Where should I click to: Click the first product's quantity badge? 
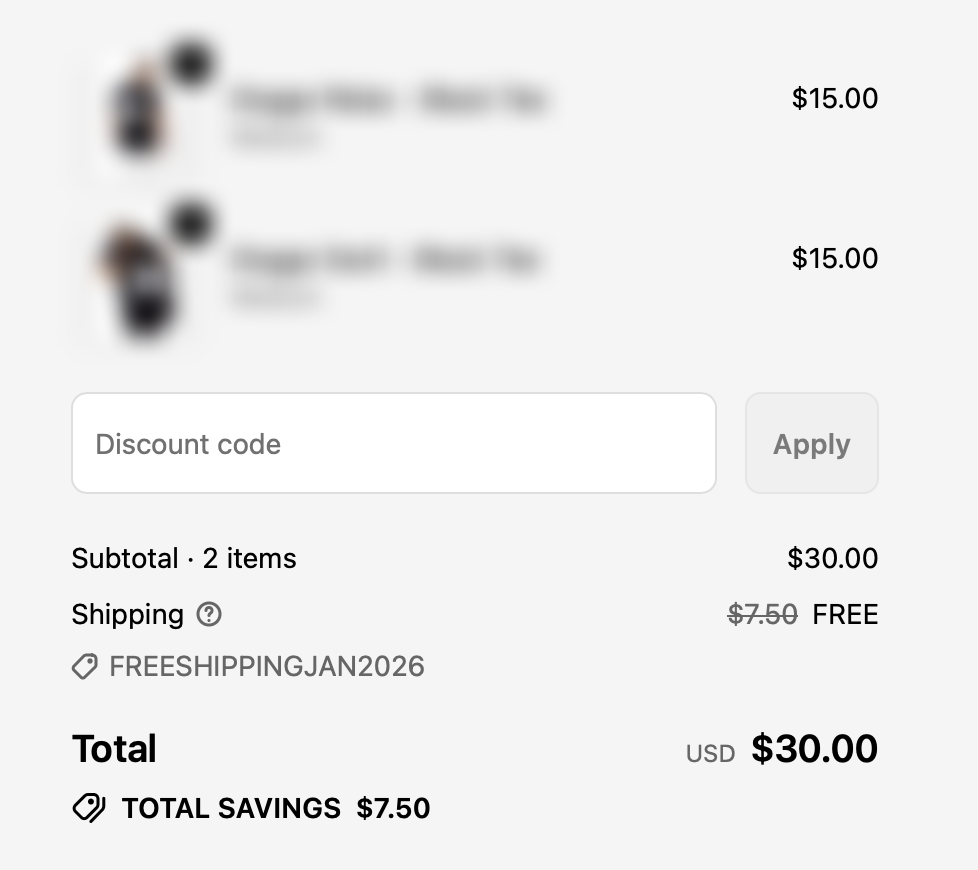pos(190,63)
